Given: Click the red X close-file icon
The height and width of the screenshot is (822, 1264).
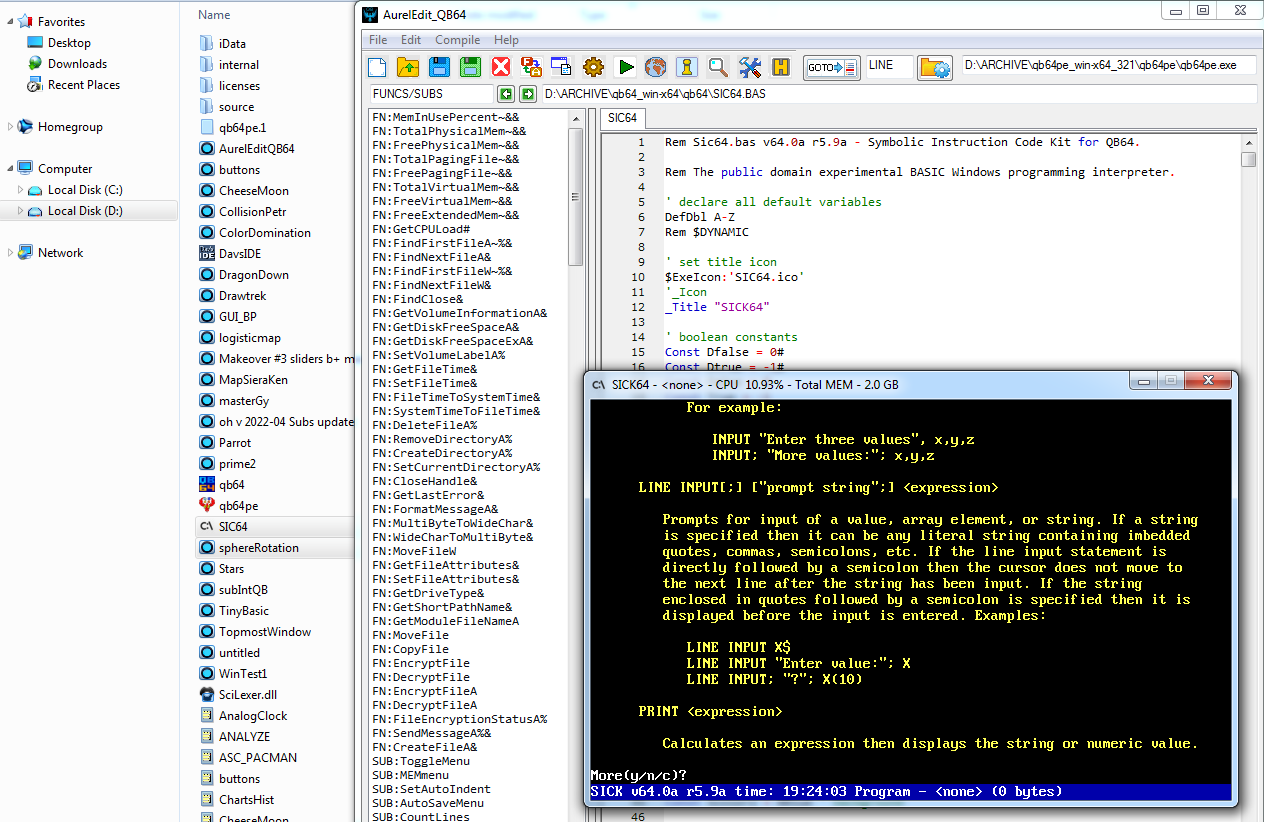Looking at the screenshot, I should pos(501,67).
